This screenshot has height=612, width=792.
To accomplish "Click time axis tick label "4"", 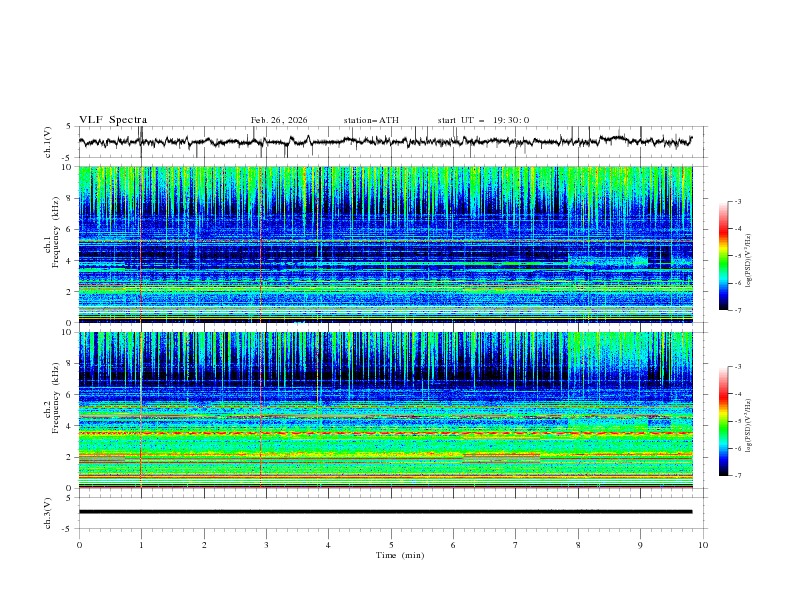I will tap(328, 545).
